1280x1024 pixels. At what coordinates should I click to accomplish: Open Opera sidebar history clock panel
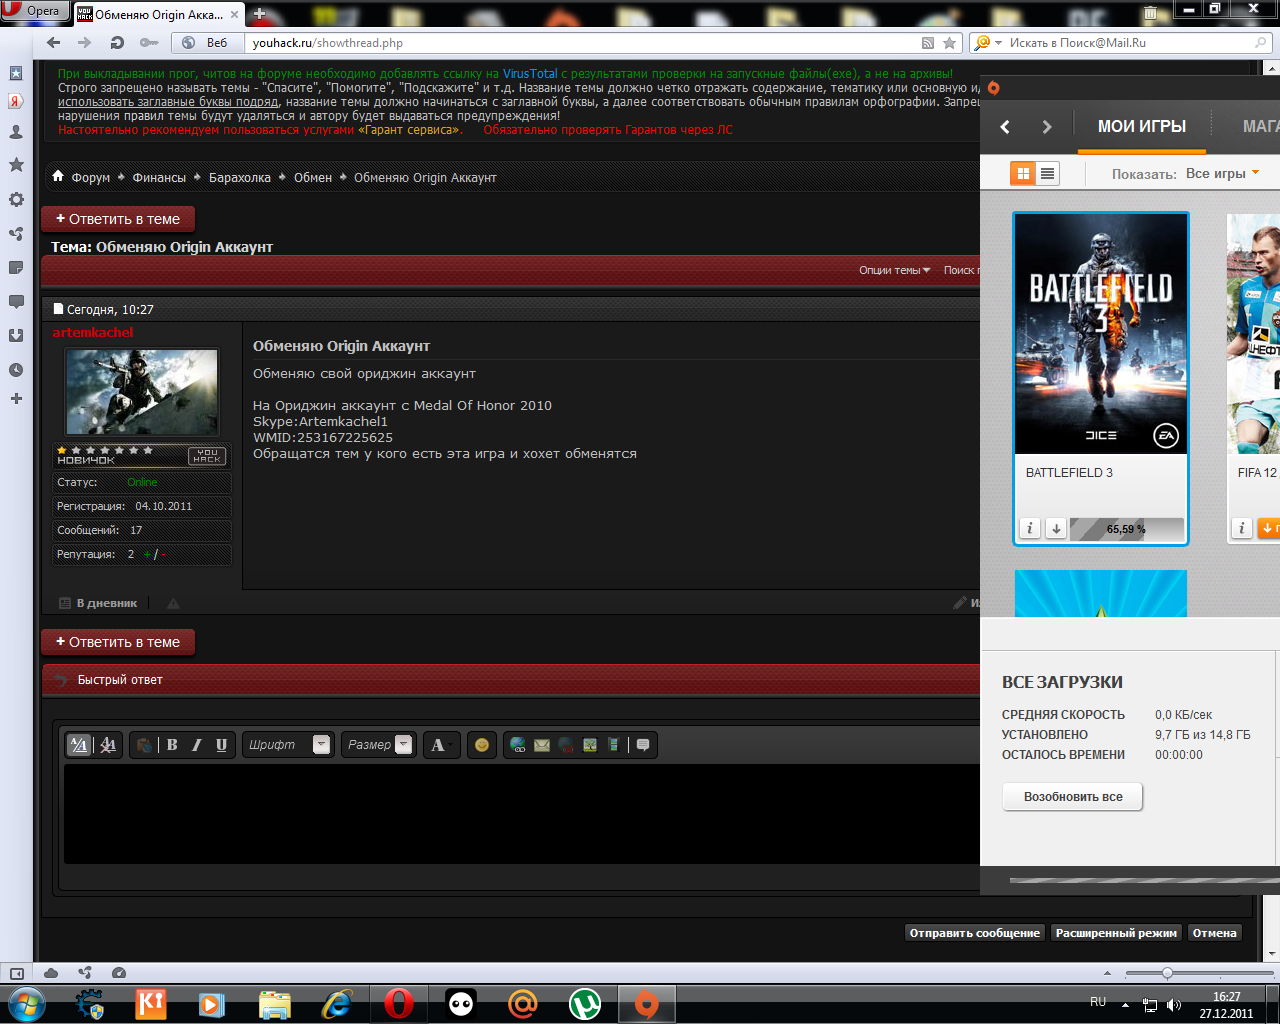pyautogui.click(x=16, y=370)
